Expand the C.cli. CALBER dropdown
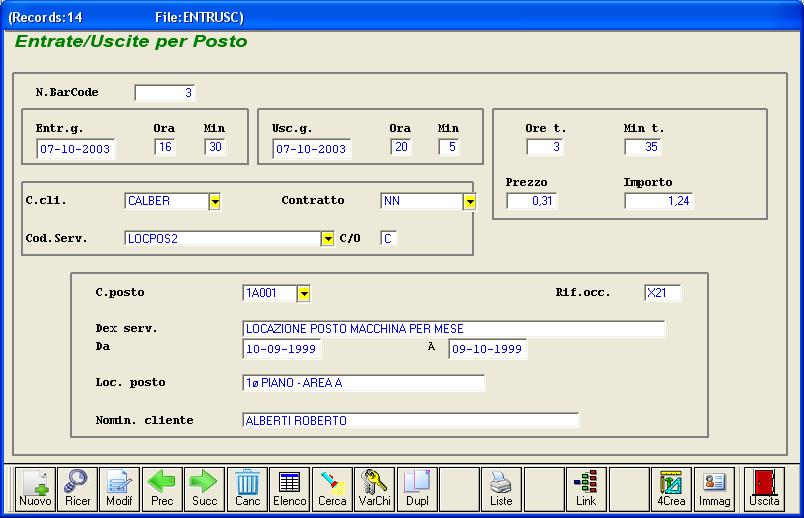The height and width of the screenshot is (518, 804). click(x=214, y=202)
